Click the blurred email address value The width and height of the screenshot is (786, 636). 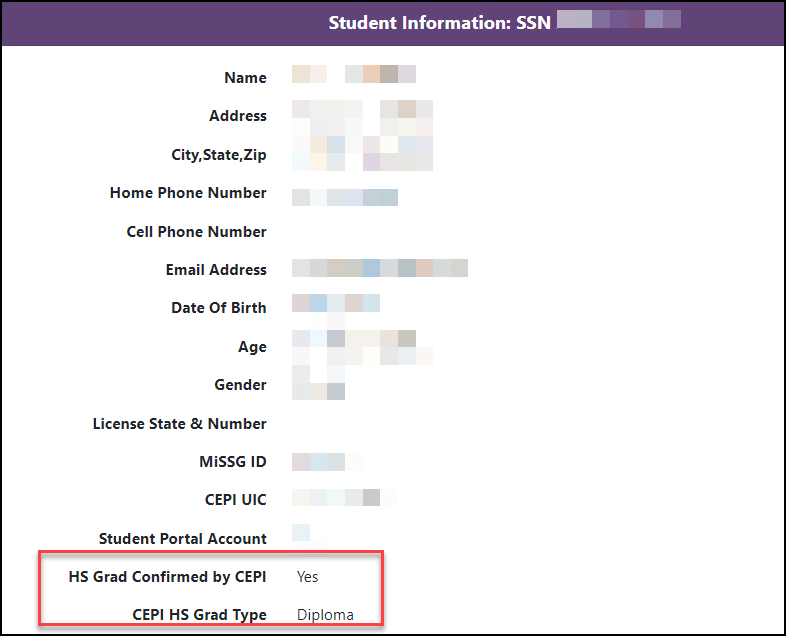(x=379, y=269)
